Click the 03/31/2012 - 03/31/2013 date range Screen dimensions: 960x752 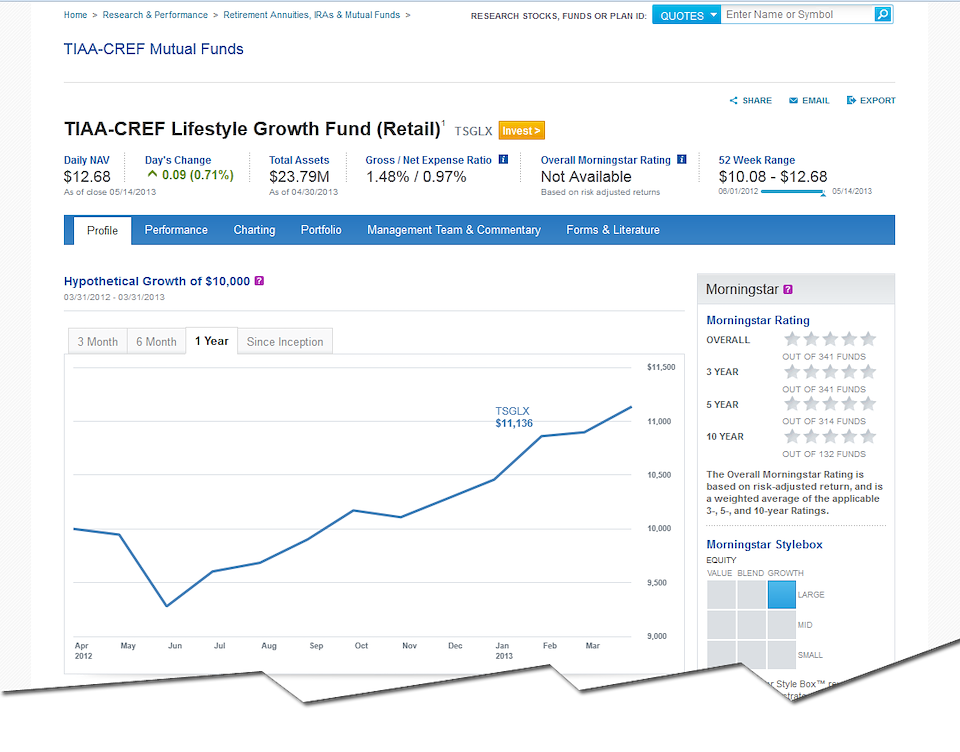click(114, 297)
